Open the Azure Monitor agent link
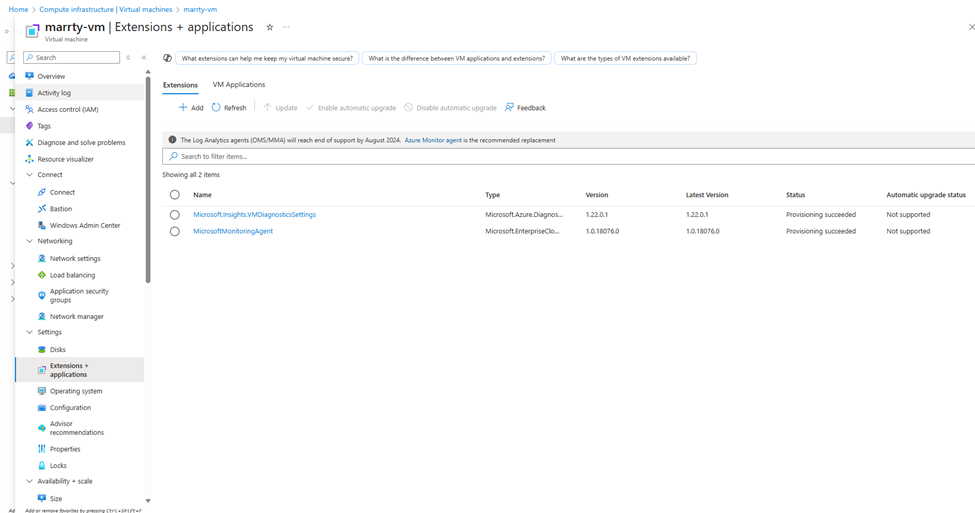Viewport: 975px width, 513px height. click(x=433, y=140)
